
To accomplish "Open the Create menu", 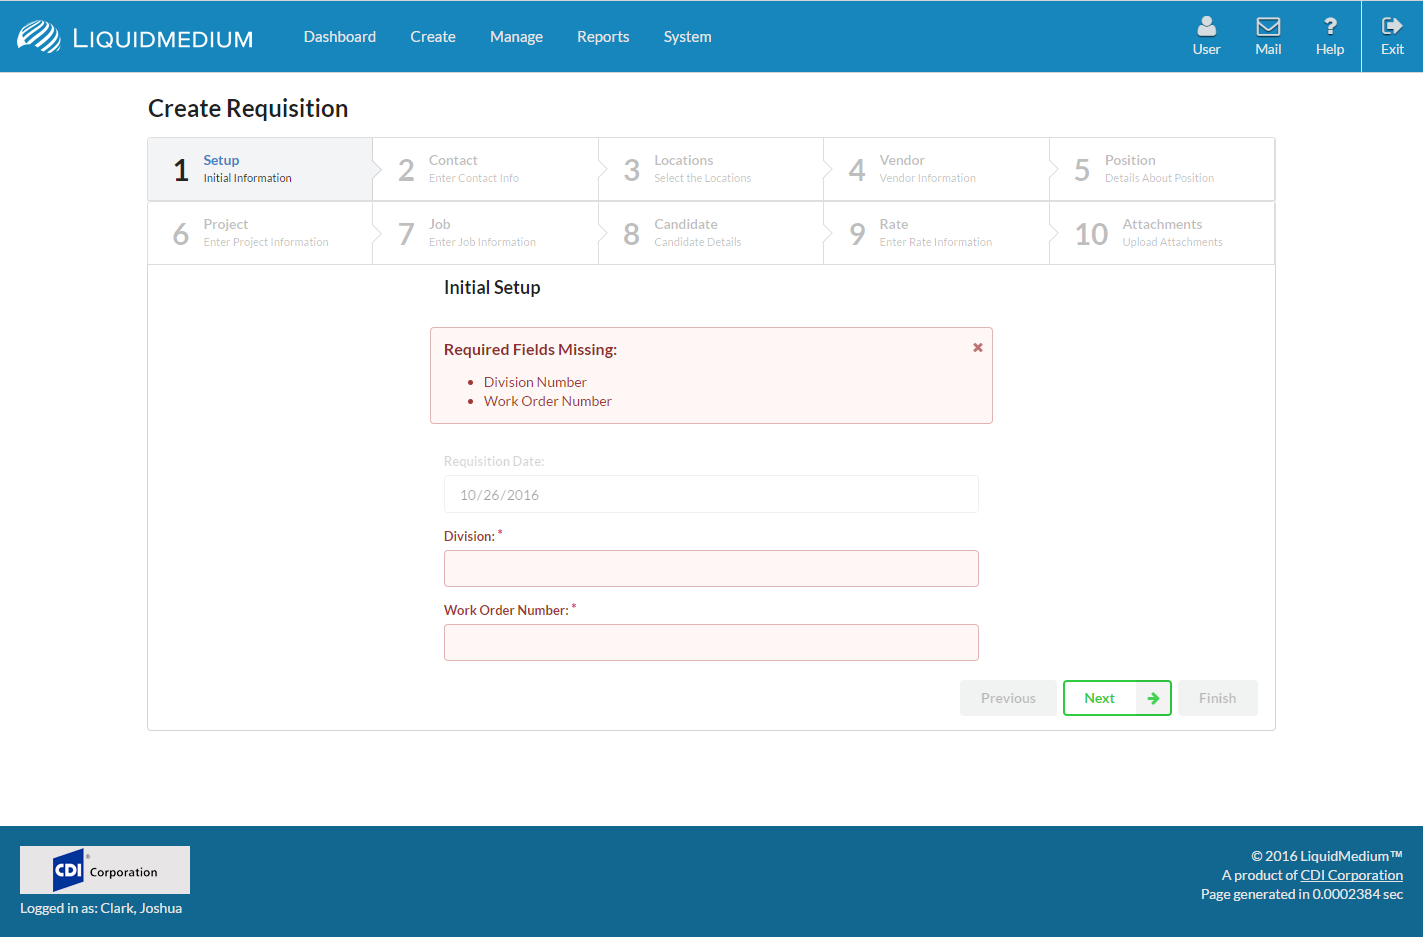I will coord(433,37).
